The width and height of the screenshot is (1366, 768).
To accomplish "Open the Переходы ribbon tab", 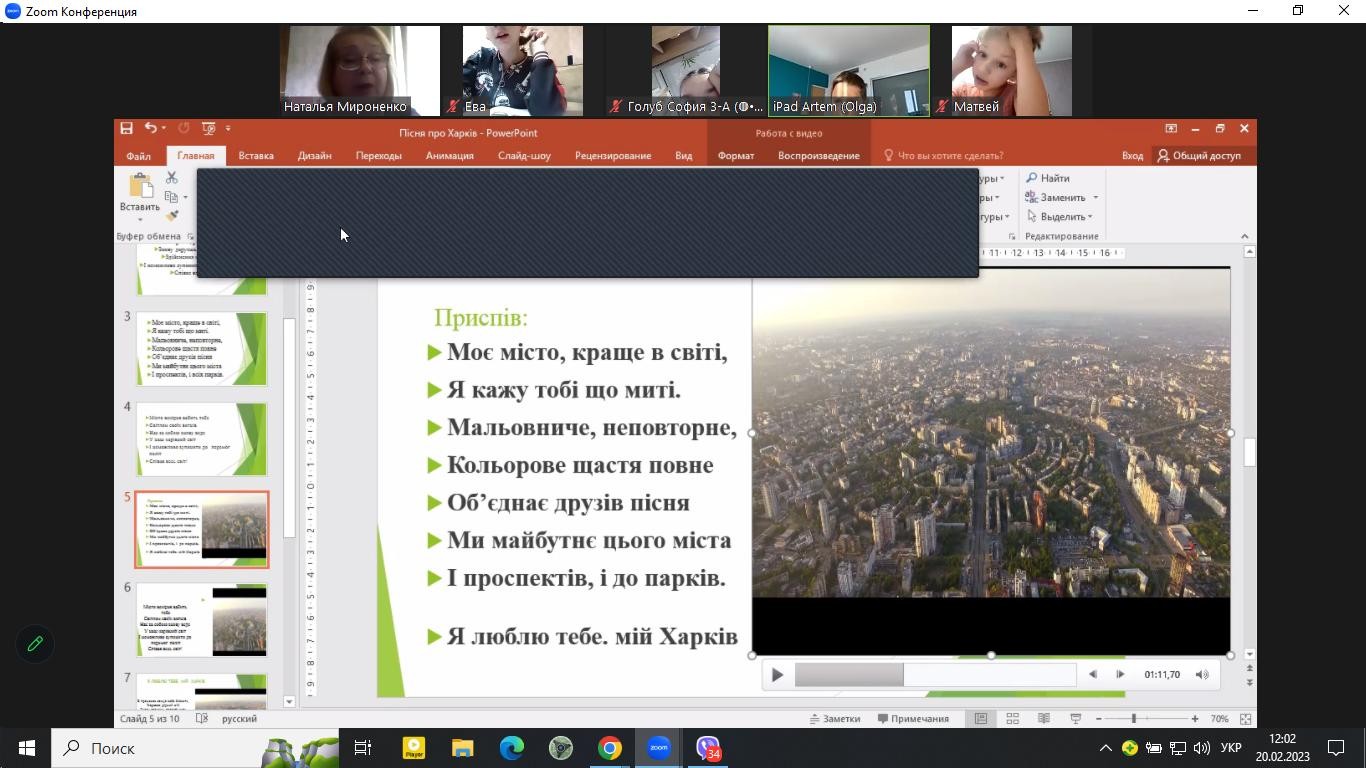I will [x=378, y=156].
